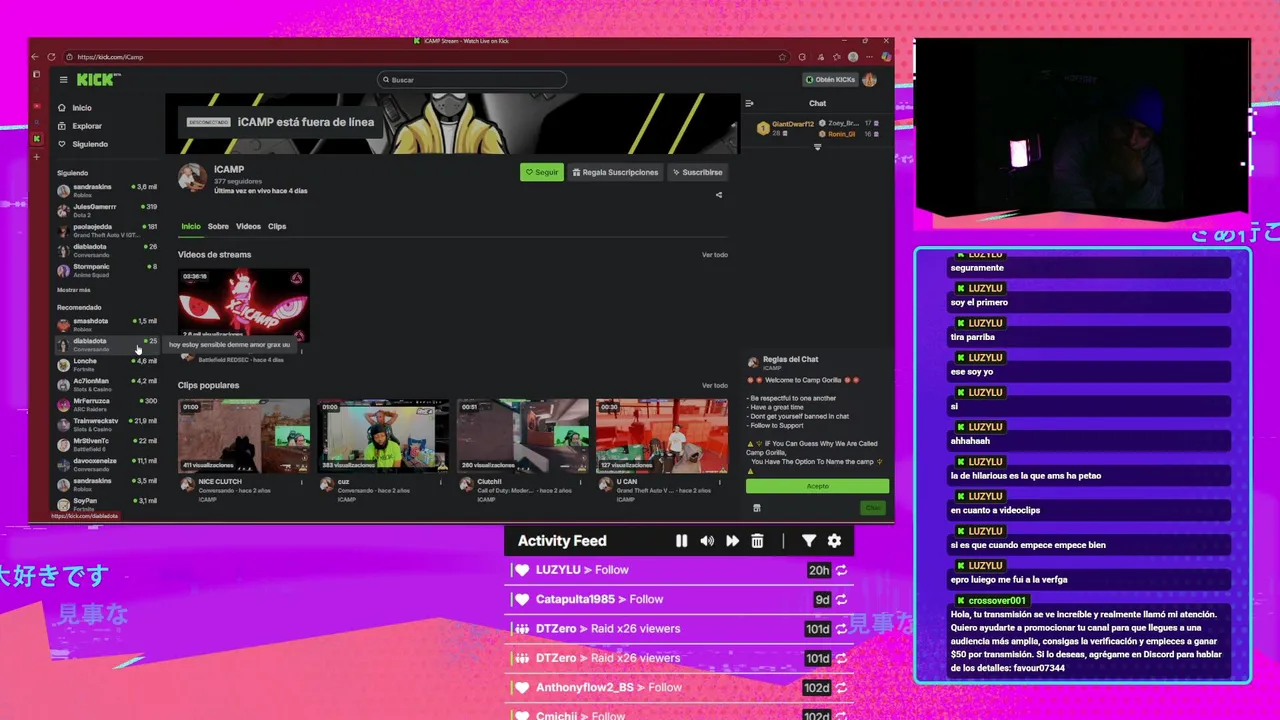This screenshot has height=720, width=1280.
Task: Open the Battlefield REDSEC stream video thumbnail
Action: 244,305
